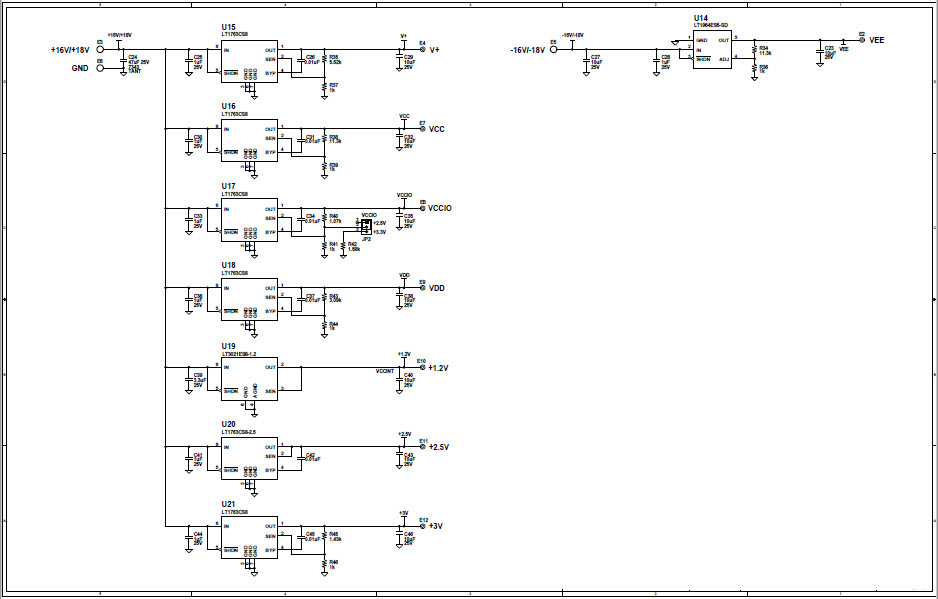938x599 pixels.
Task: Select resistor R34 11.3k beside U14
Action: (x=754, y=49)
